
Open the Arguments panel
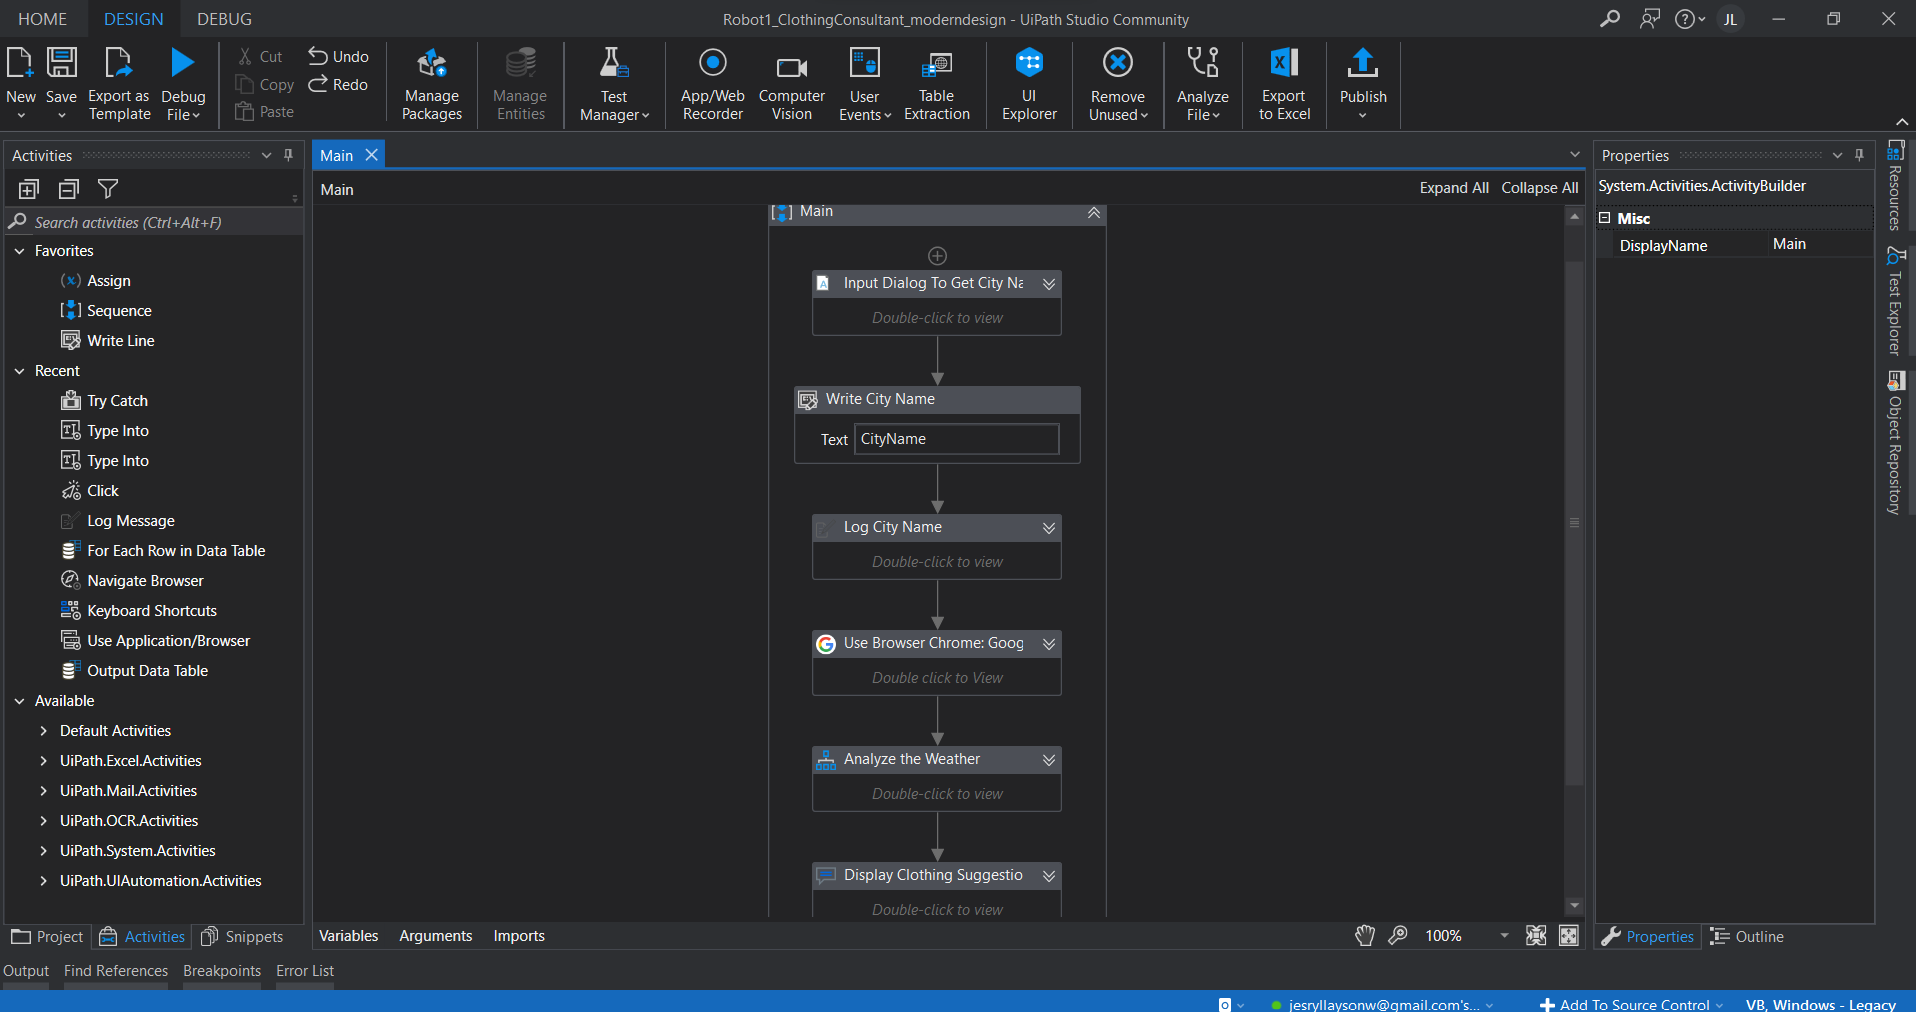435,936
